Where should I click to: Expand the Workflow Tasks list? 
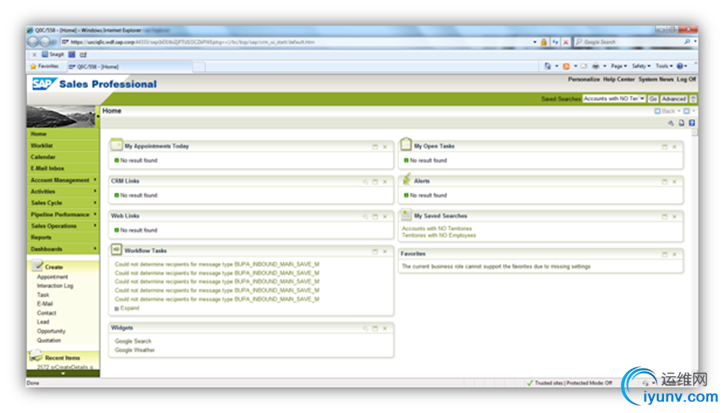[x=127, y=308]
